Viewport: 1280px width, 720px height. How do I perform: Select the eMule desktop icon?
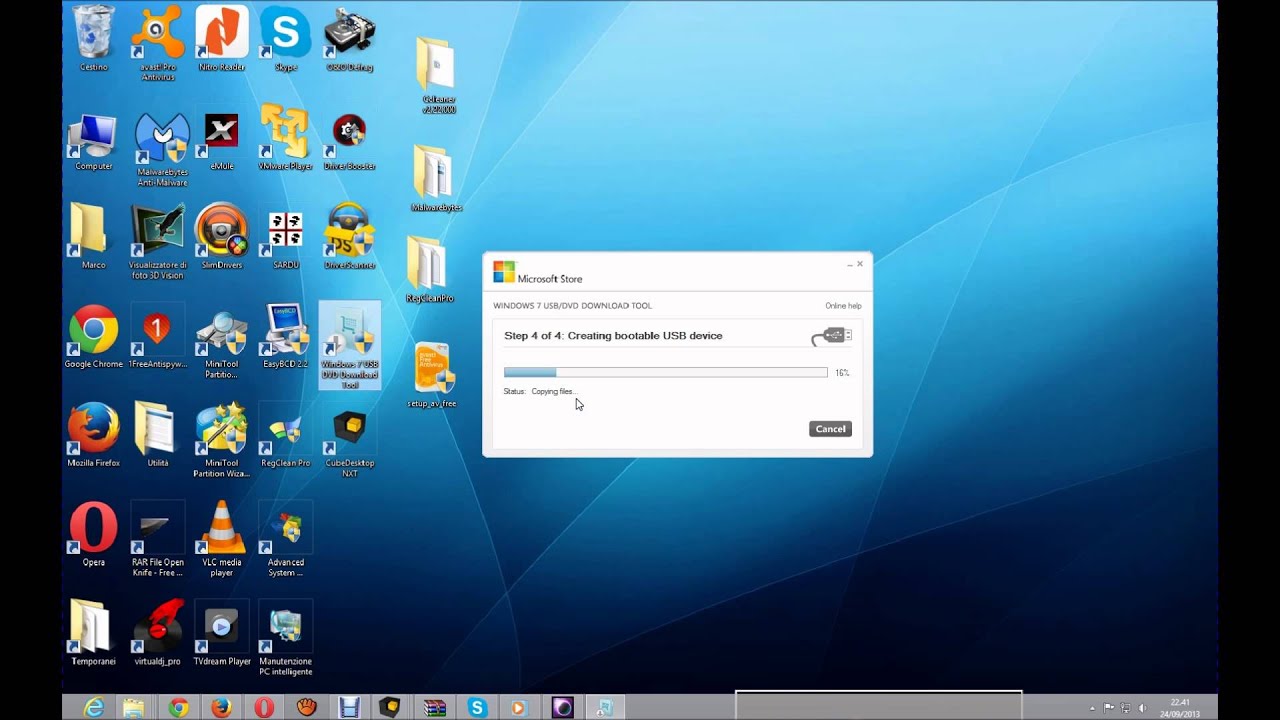click(x=221, y=141)
